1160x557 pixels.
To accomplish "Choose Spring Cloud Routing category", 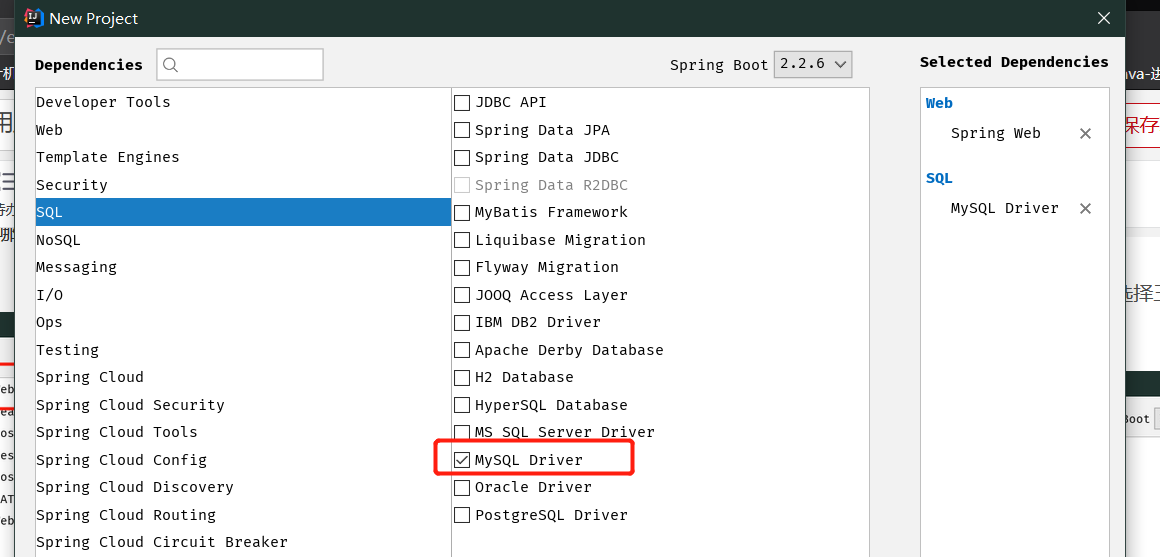I will pos(243,514).
